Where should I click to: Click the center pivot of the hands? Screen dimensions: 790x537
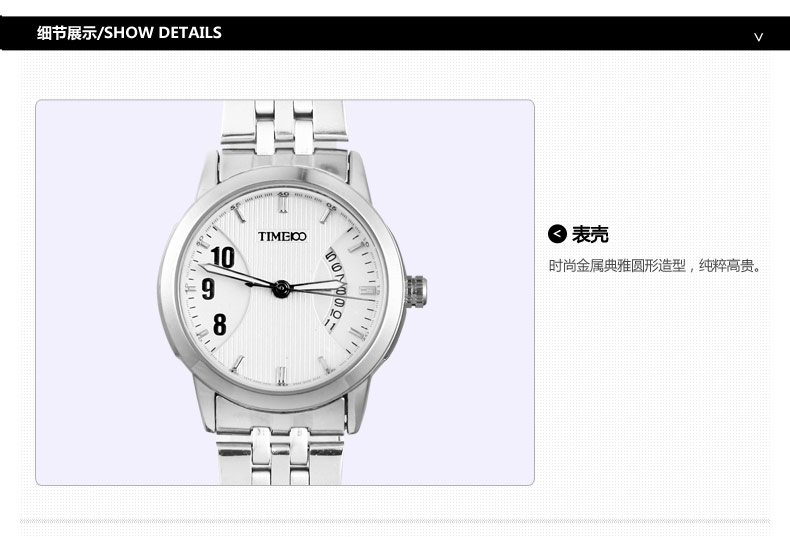pyautogui.click(x=281, y=289)
